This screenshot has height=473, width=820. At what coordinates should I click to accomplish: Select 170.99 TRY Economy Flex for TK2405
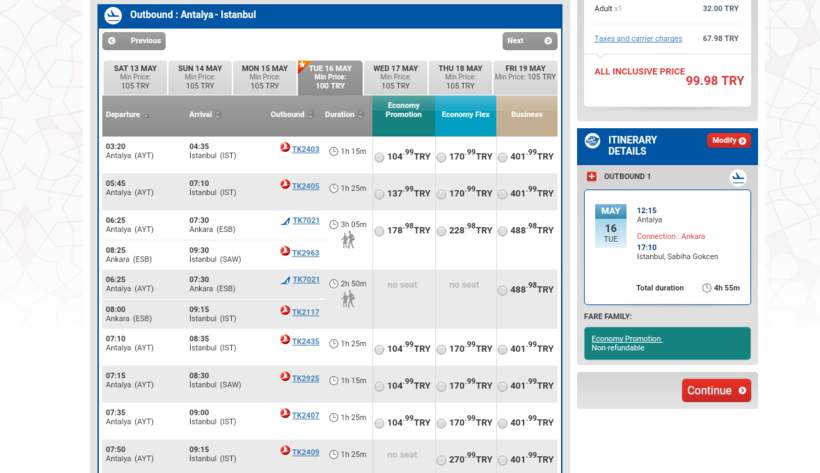point(441,194)
